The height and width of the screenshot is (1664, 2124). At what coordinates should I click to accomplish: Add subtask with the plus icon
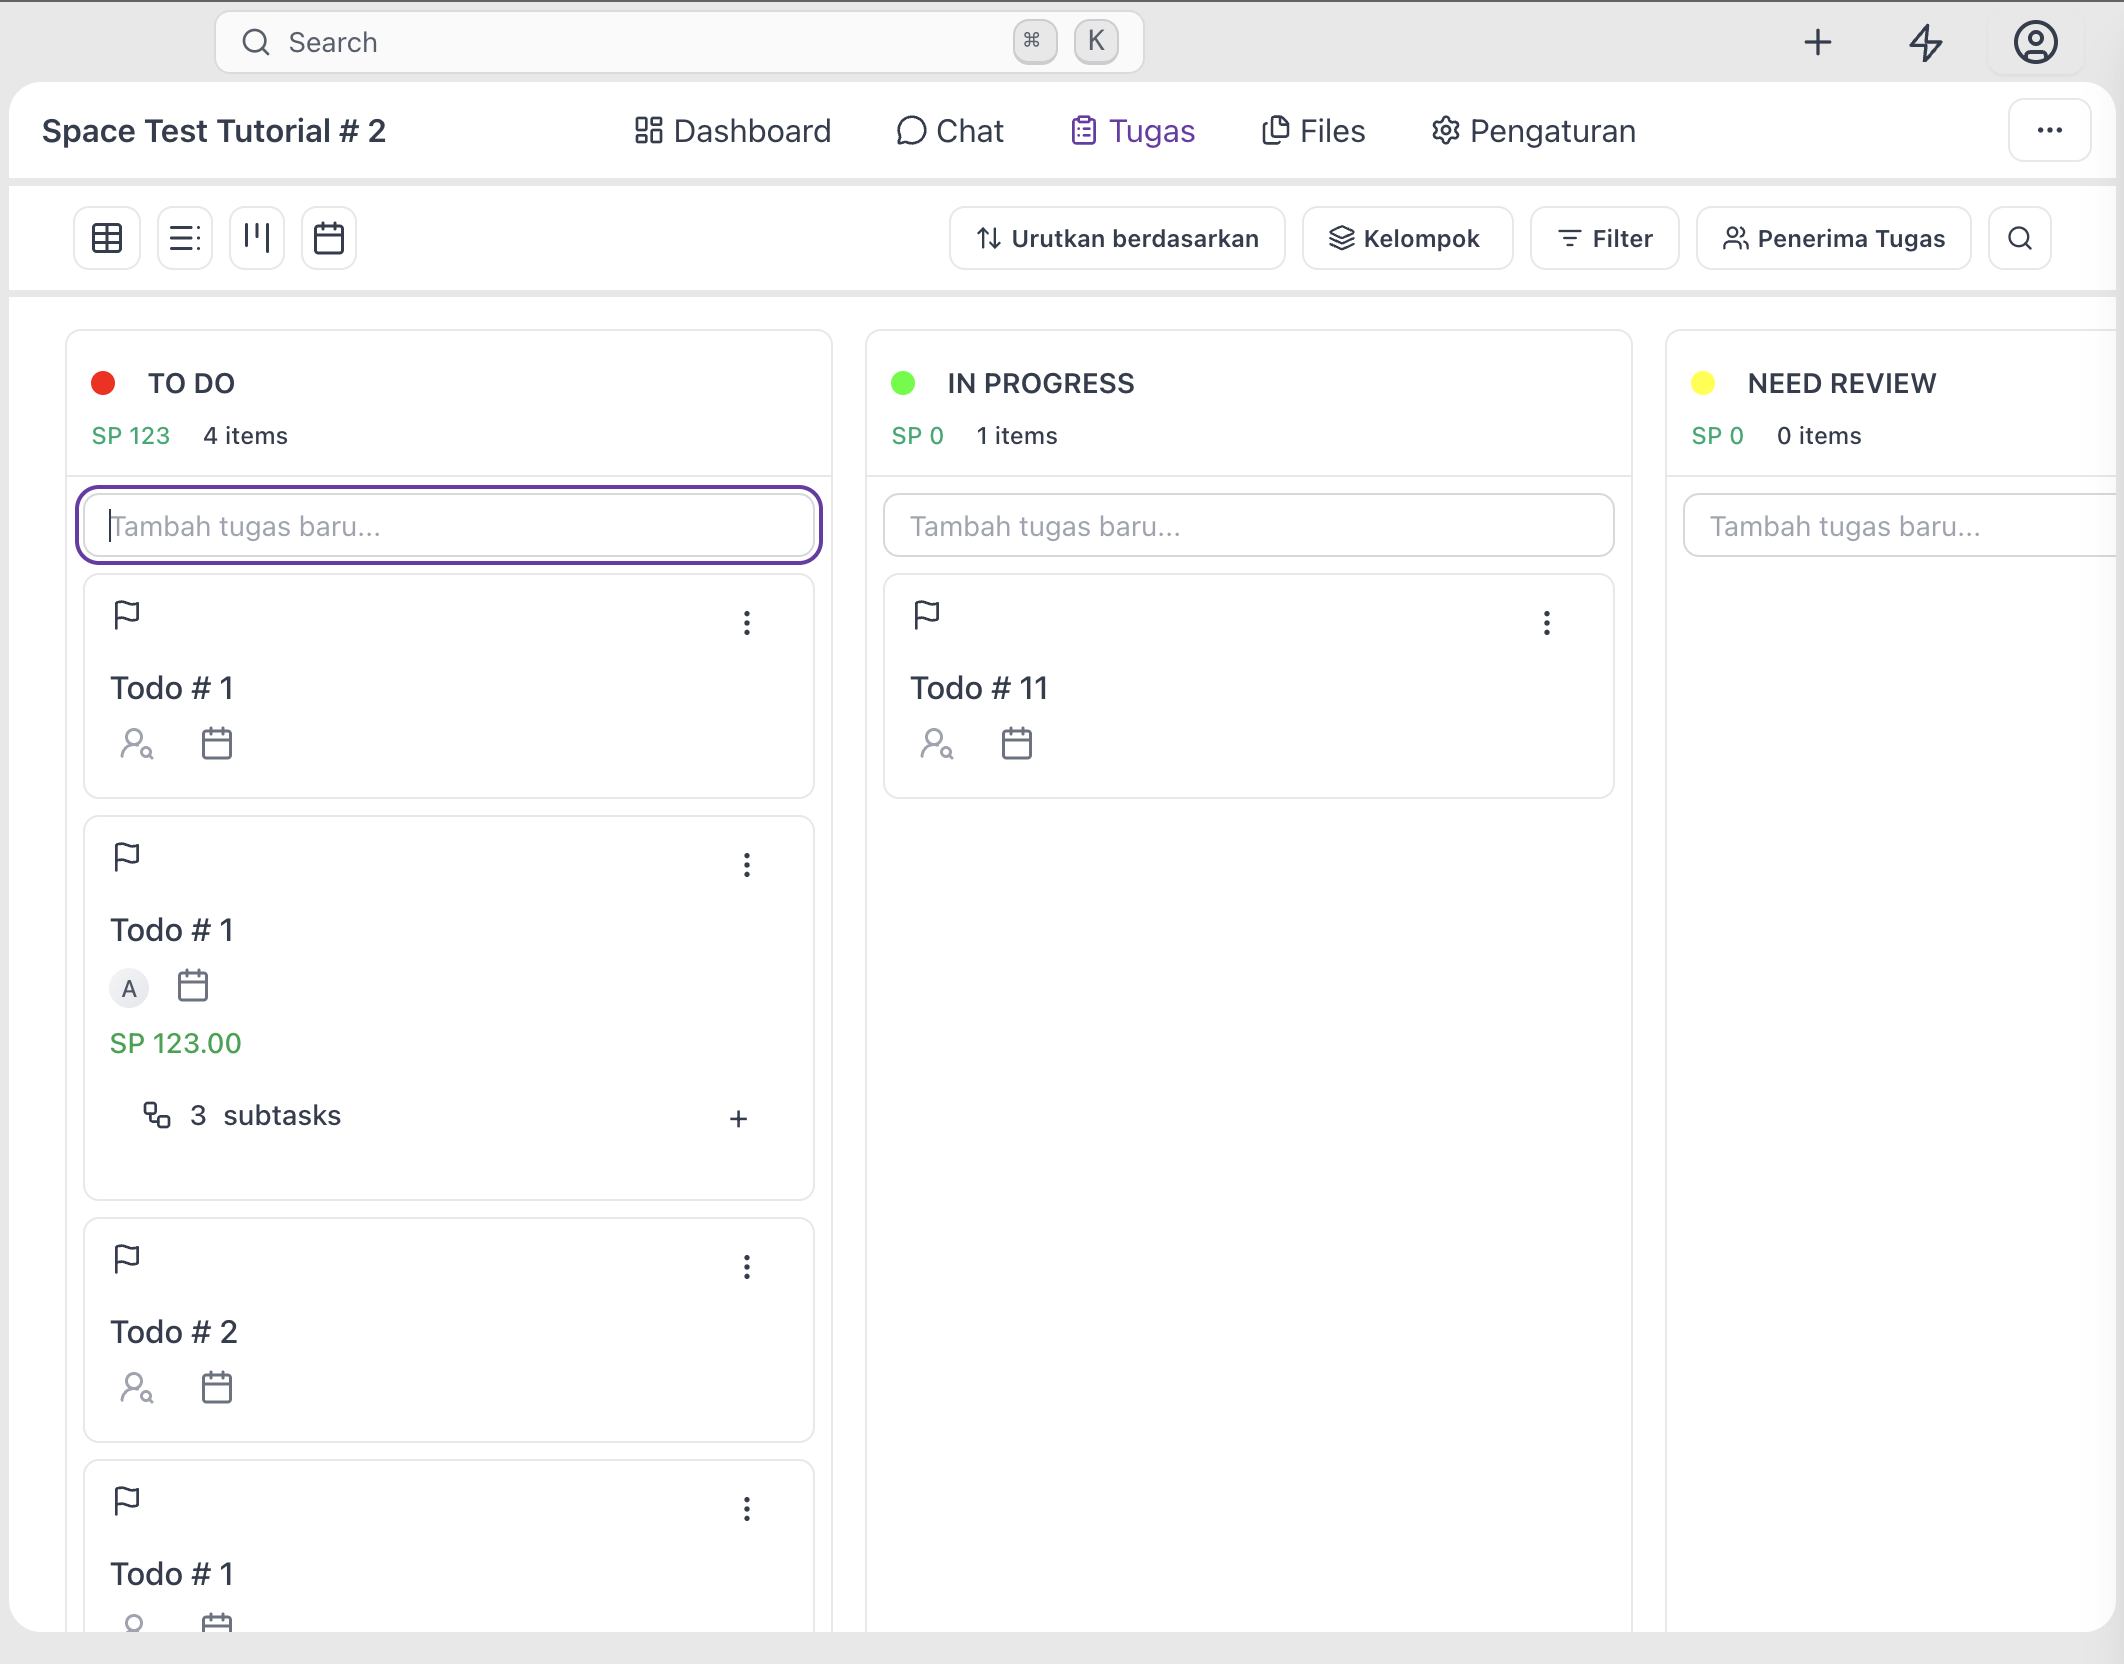[738, 1118]
